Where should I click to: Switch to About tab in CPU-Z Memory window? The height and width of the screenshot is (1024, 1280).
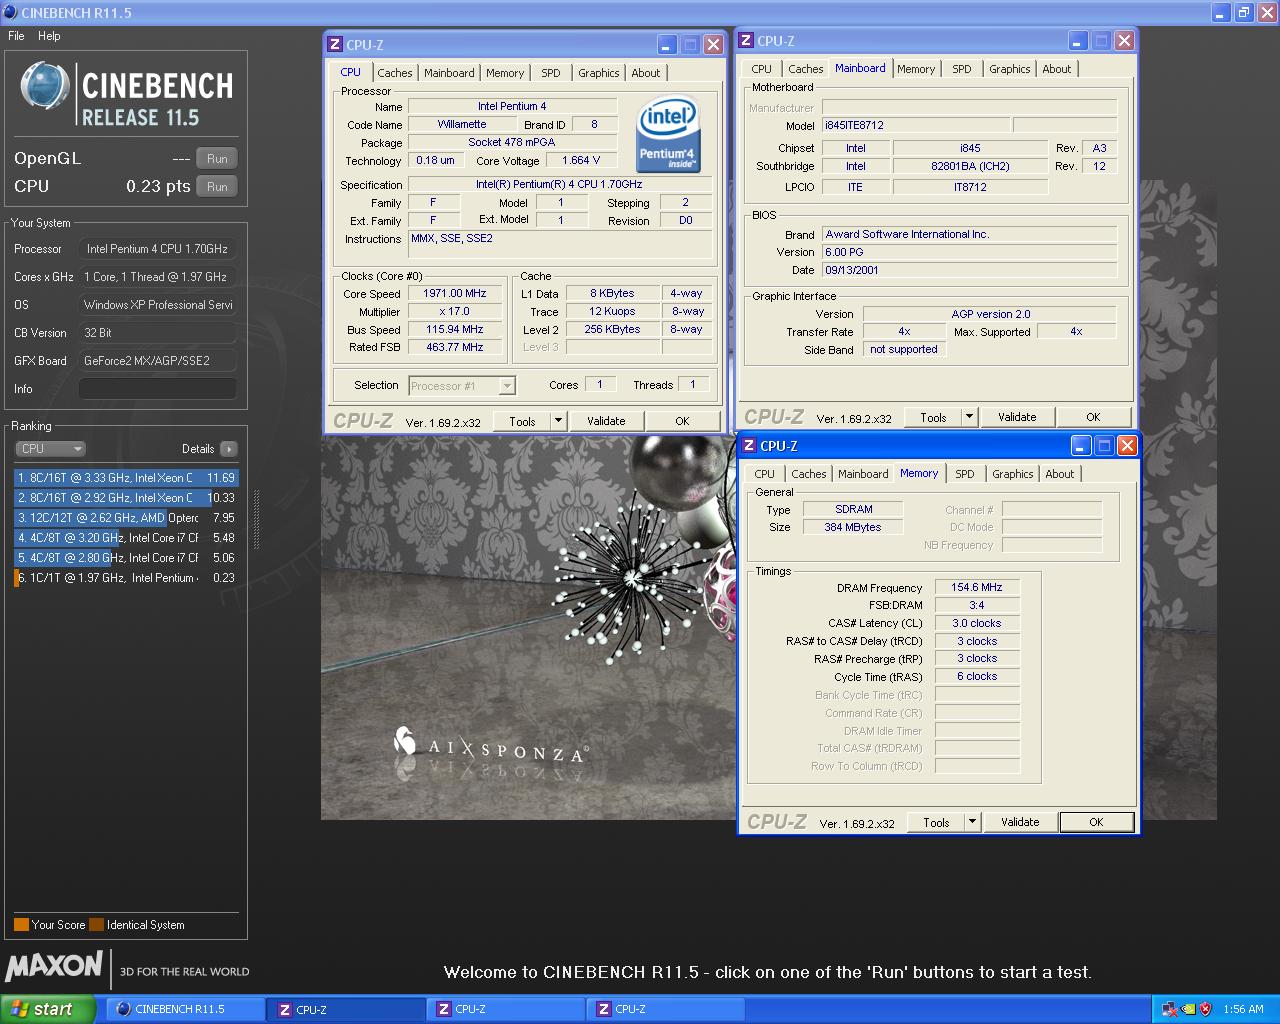1060,474
